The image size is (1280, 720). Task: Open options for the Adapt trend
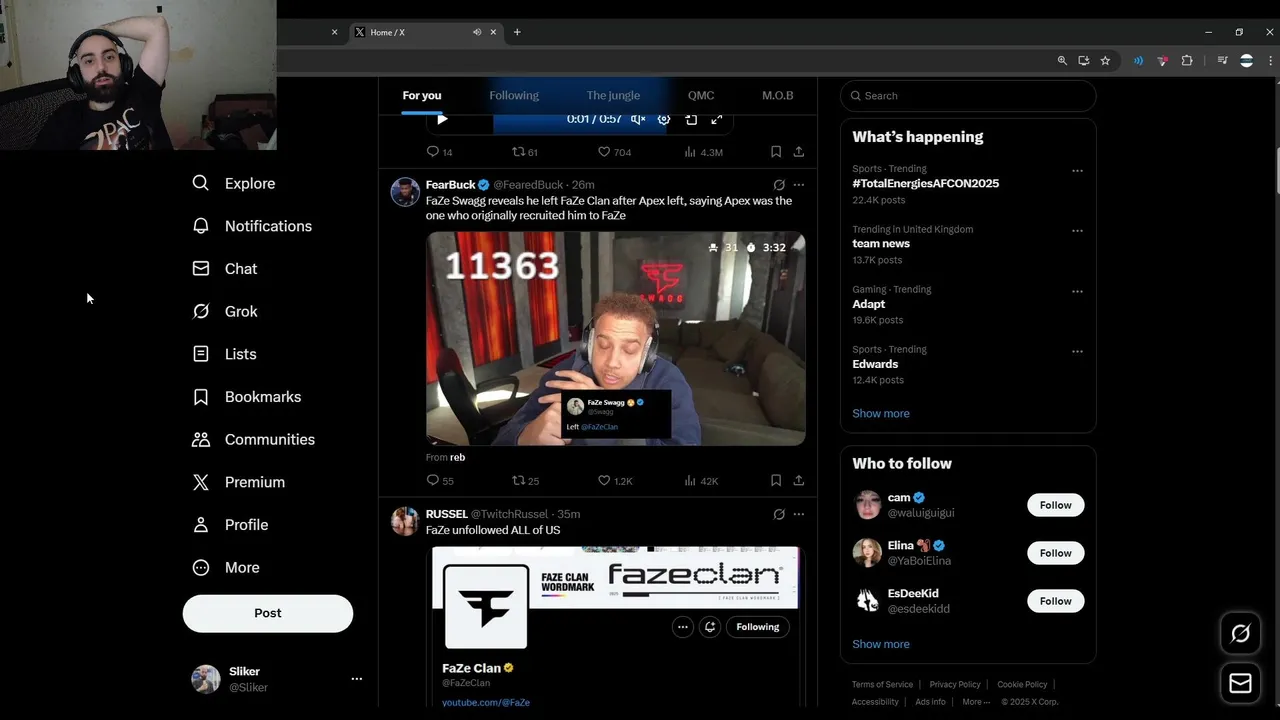(1077, 292)
